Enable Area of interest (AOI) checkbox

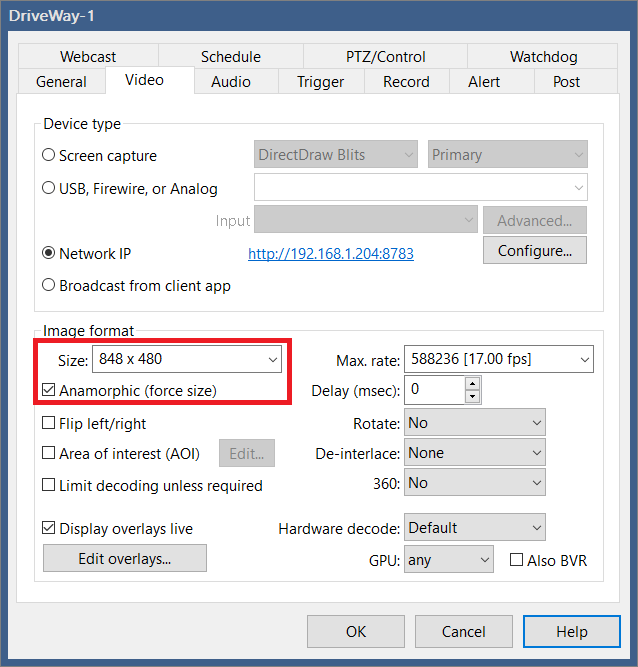[x=48, y=453]
